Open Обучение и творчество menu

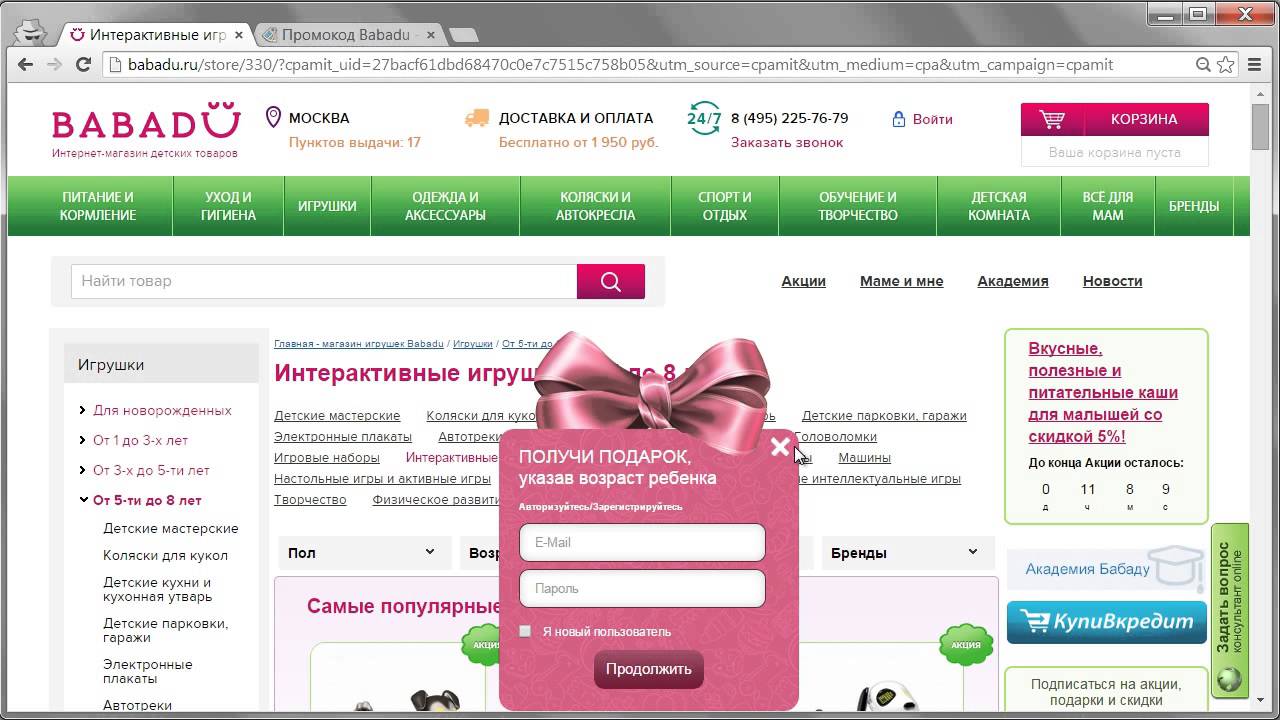pos(858,206)
